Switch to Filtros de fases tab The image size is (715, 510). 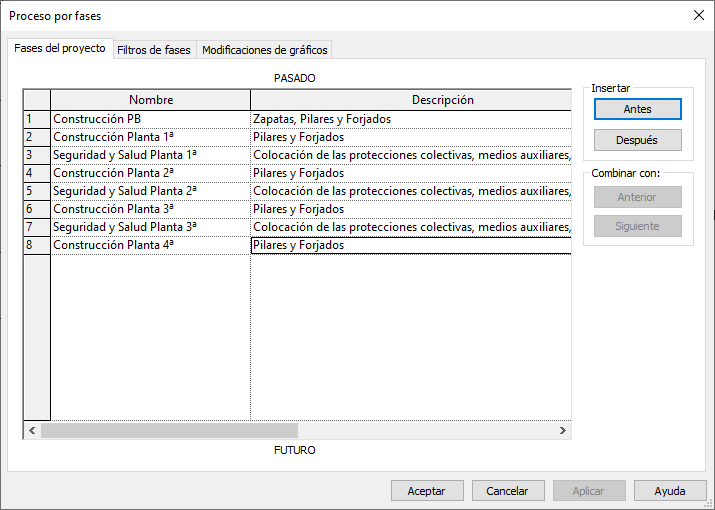(x=154, y=49)
